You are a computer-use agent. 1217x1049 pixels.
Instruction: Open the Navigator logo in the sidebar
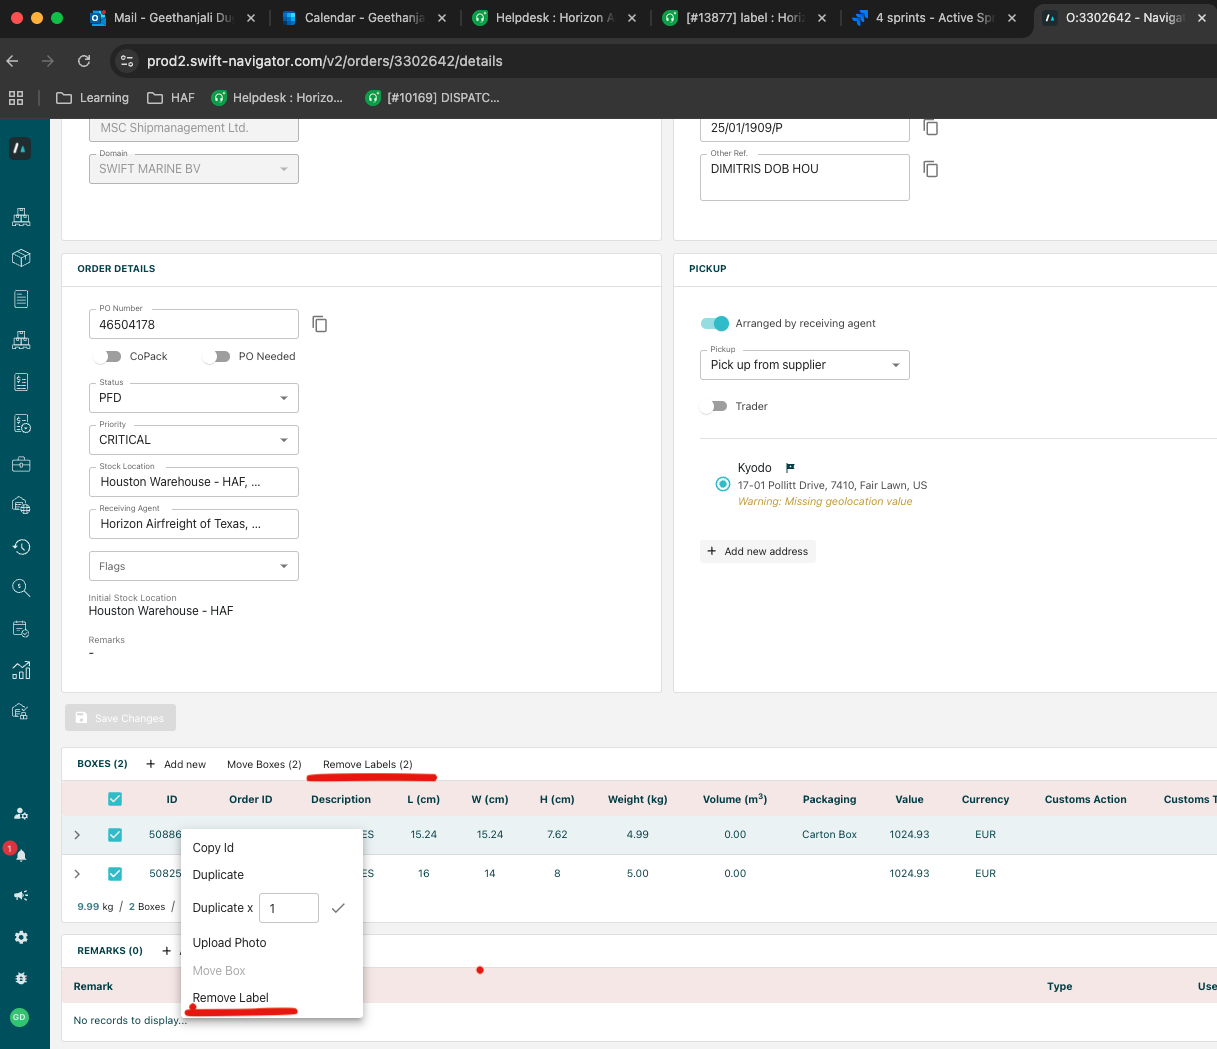pos(21,148)
